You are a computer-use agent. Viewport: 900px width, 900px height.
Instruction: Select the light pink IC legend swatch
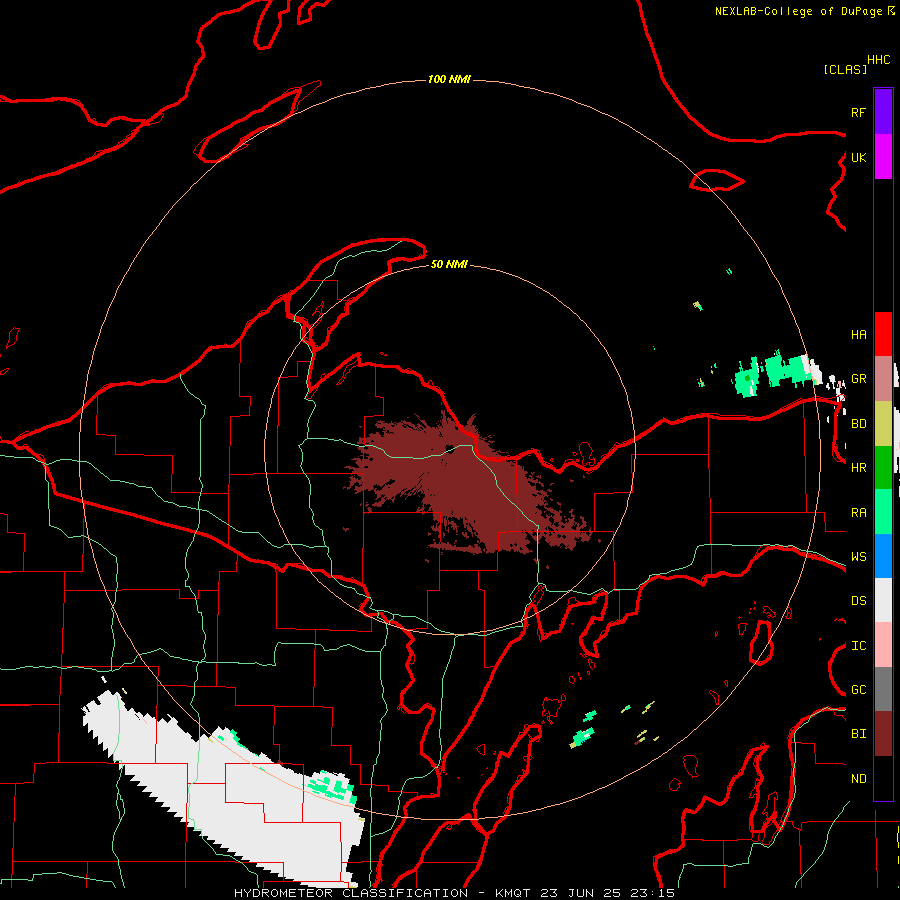pos(883,645)
